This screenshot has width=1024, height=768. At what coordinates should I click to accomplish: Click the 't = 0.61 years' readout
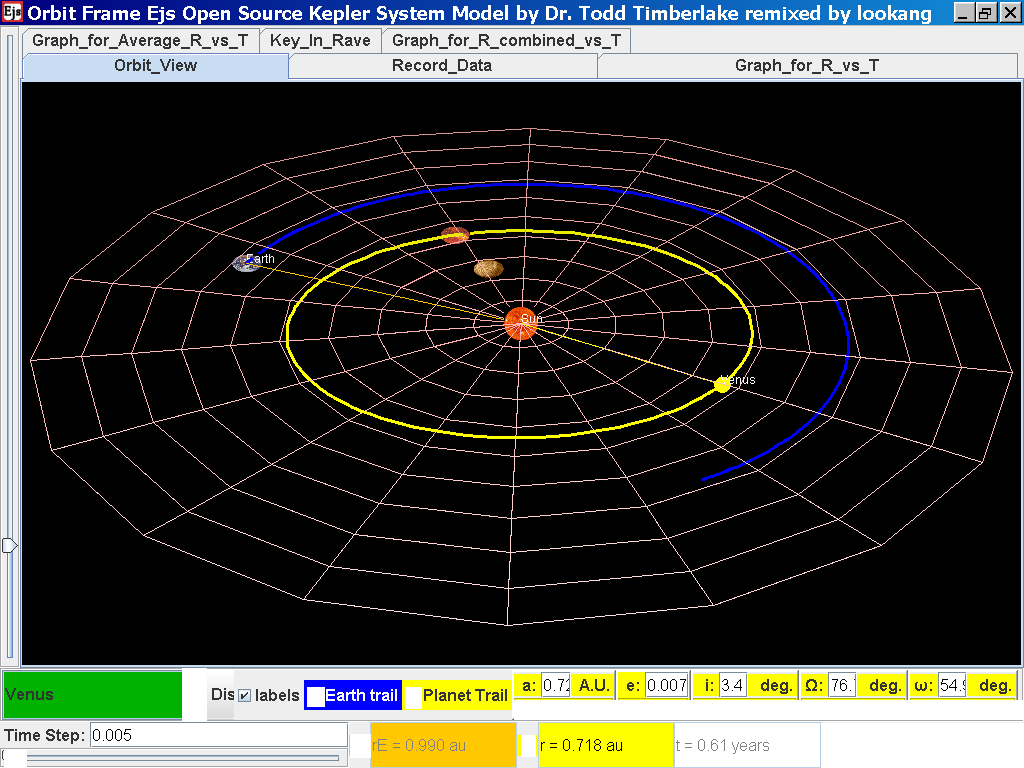click(746, 745)
